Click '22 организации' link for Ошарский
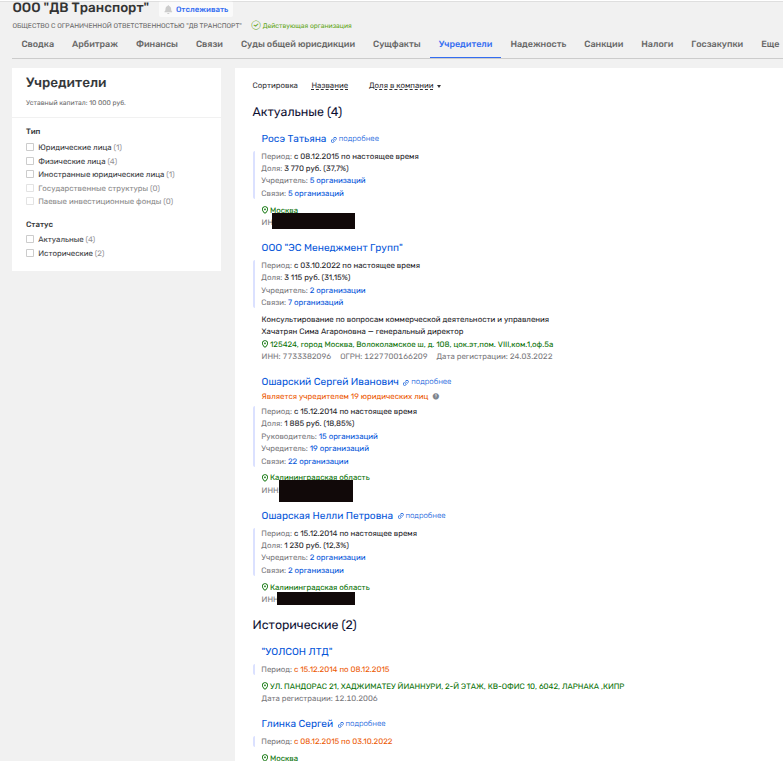The width and height of the screenshot is (783, 761). coord(318,461)
